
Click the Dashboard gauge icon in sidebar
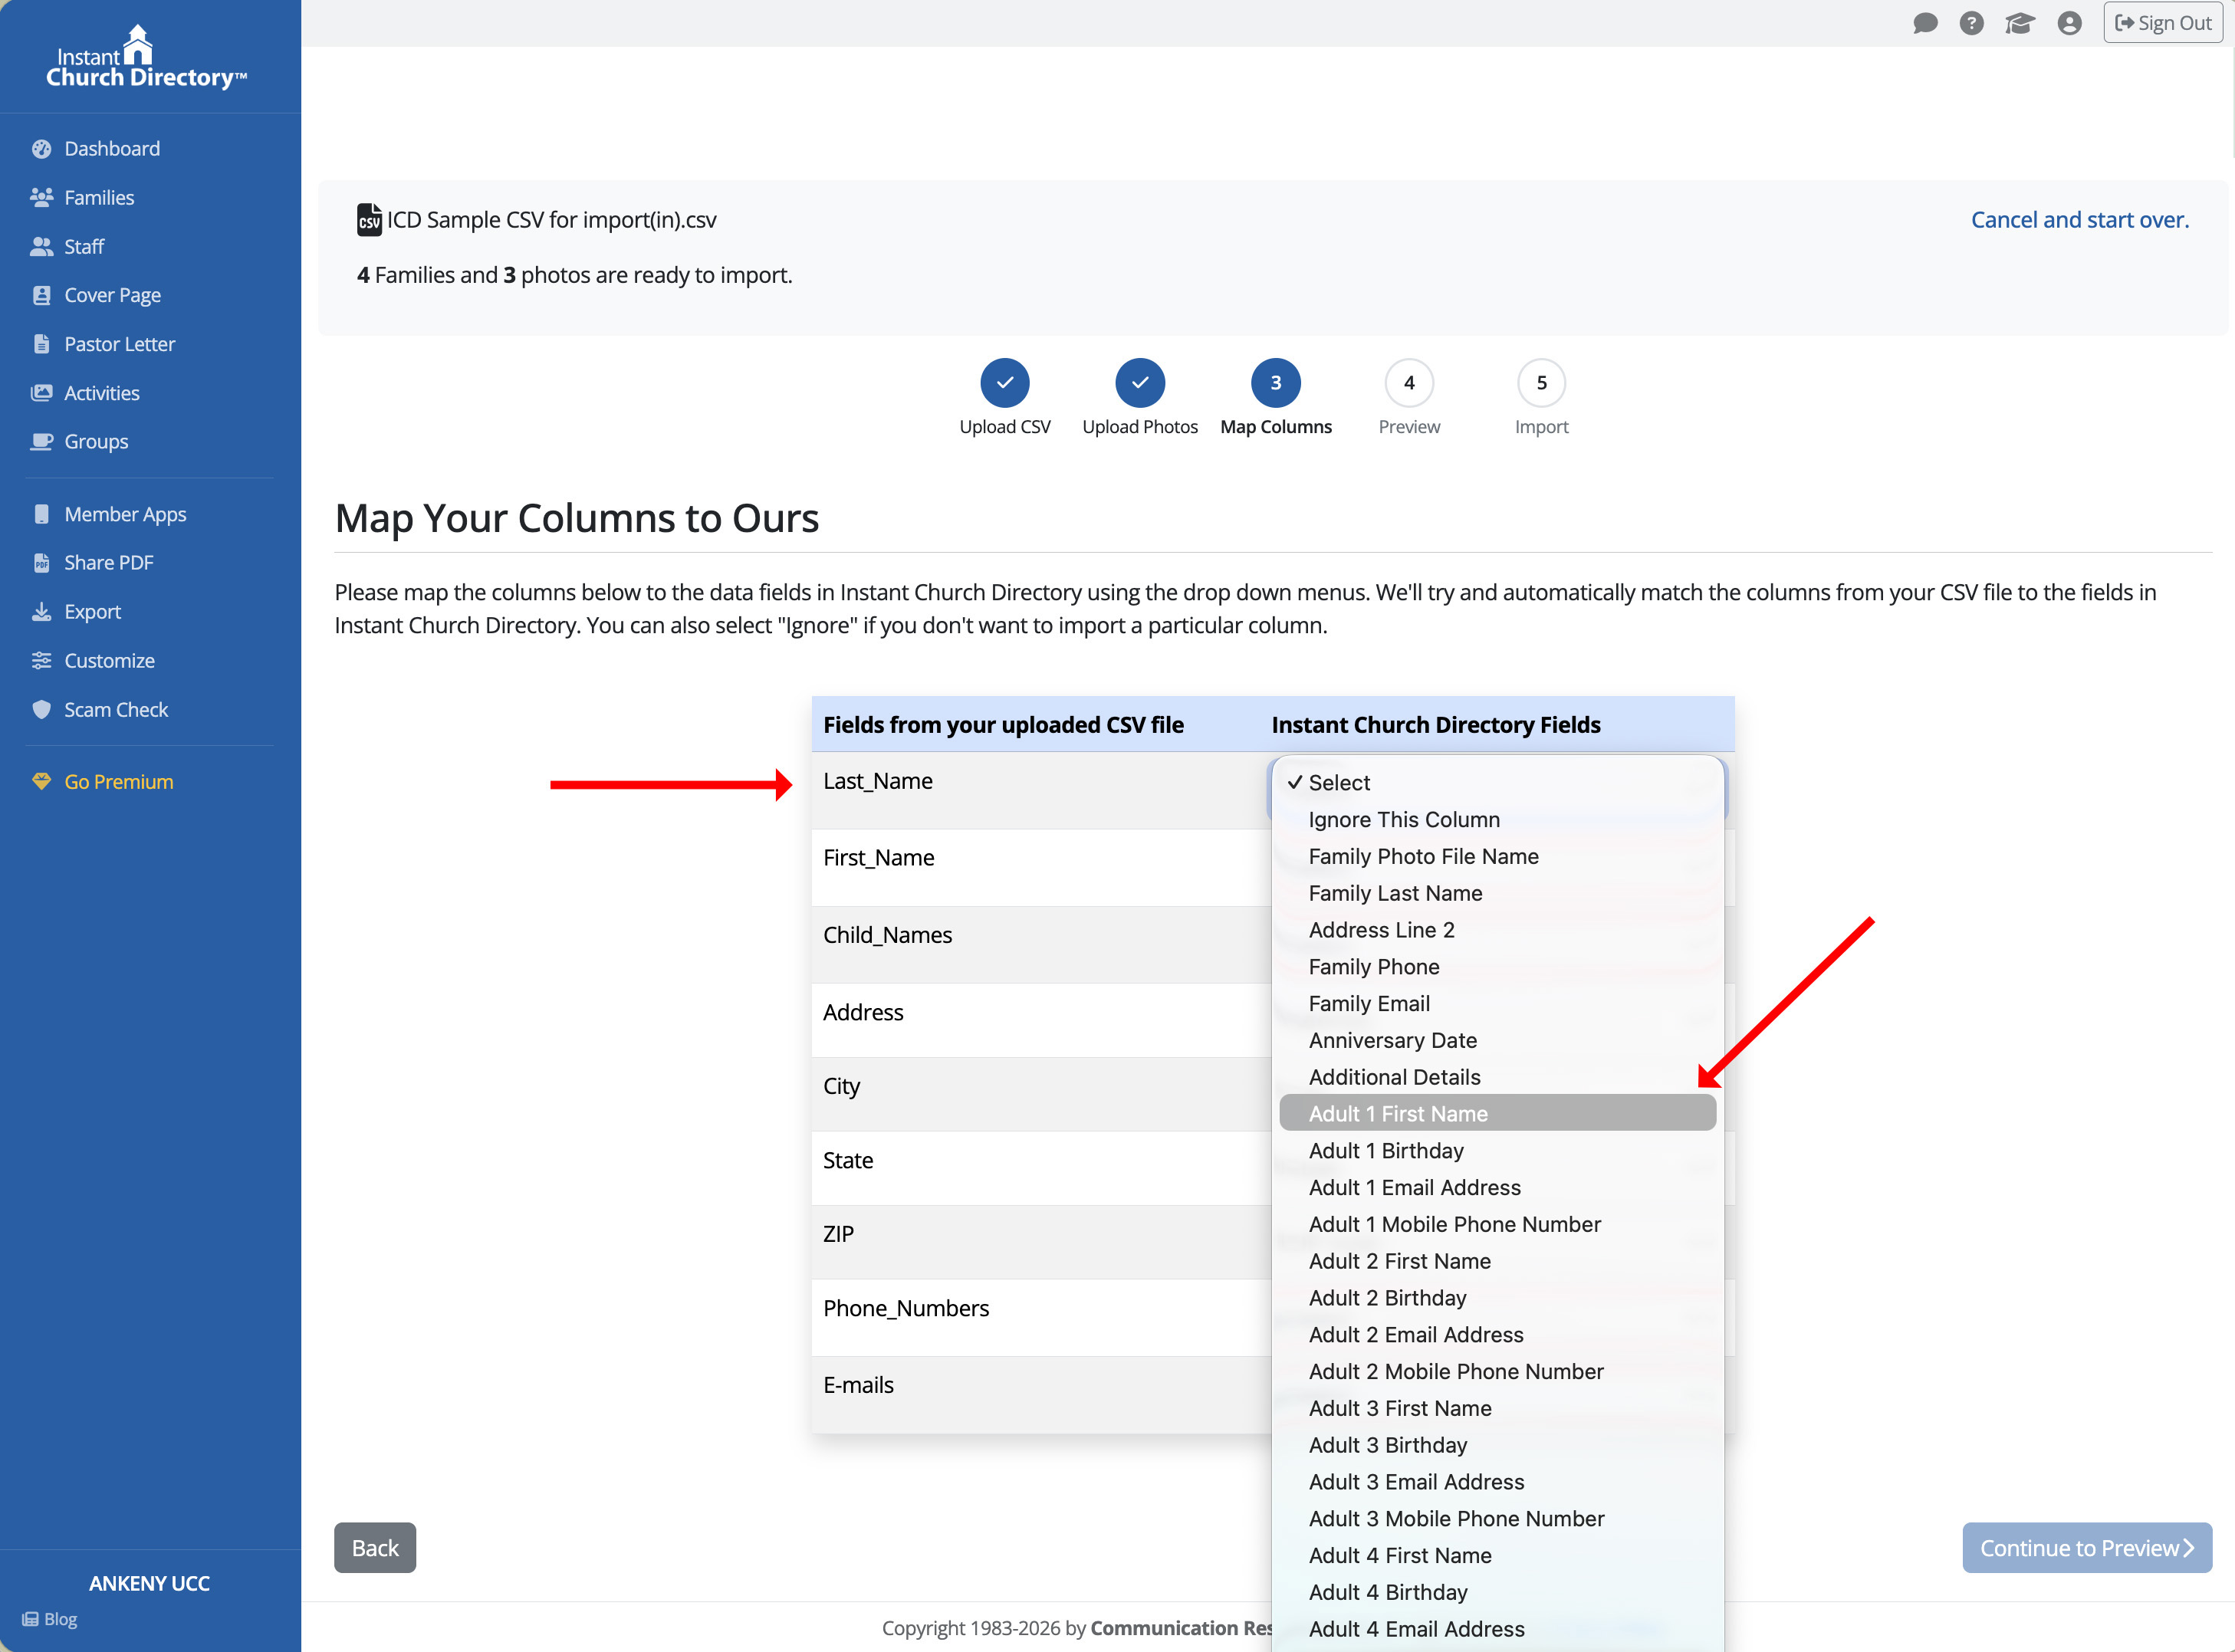41,149
